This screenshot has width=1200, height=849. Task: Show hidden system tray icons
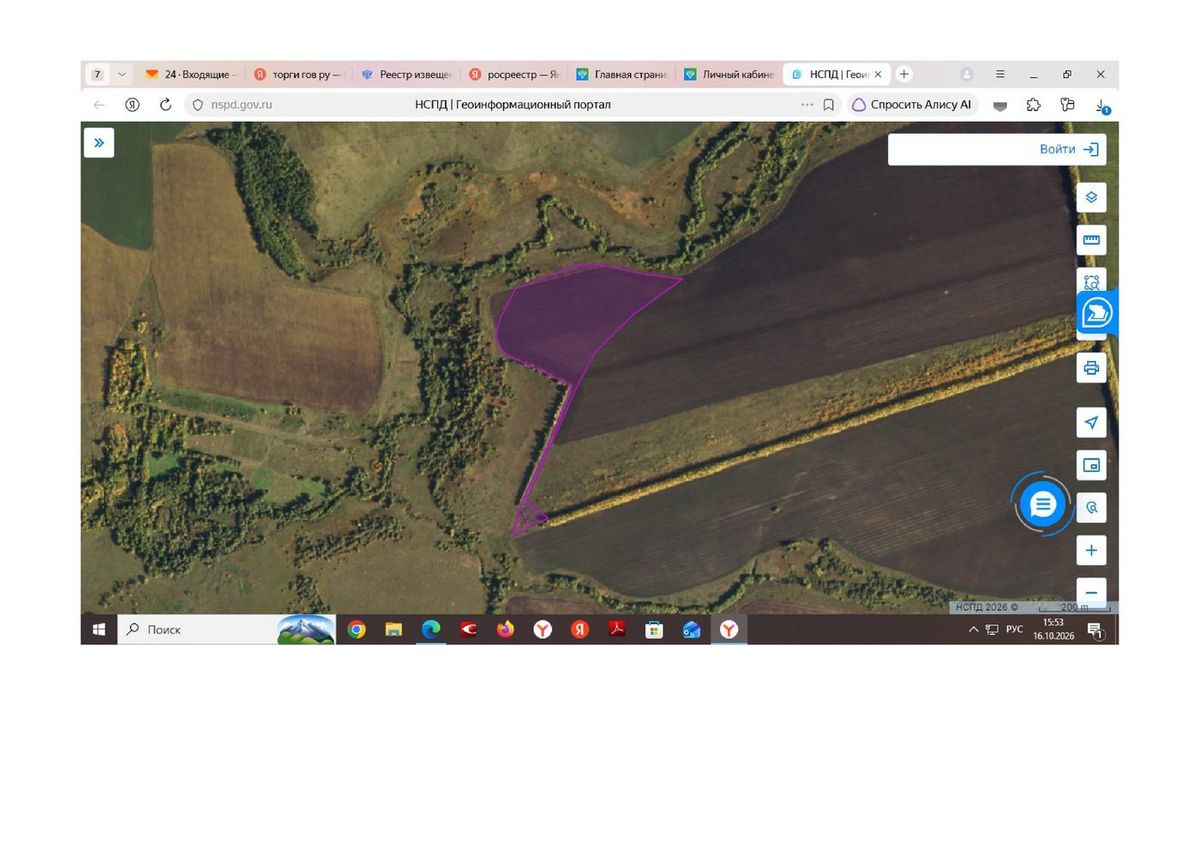tap(974, 629)
